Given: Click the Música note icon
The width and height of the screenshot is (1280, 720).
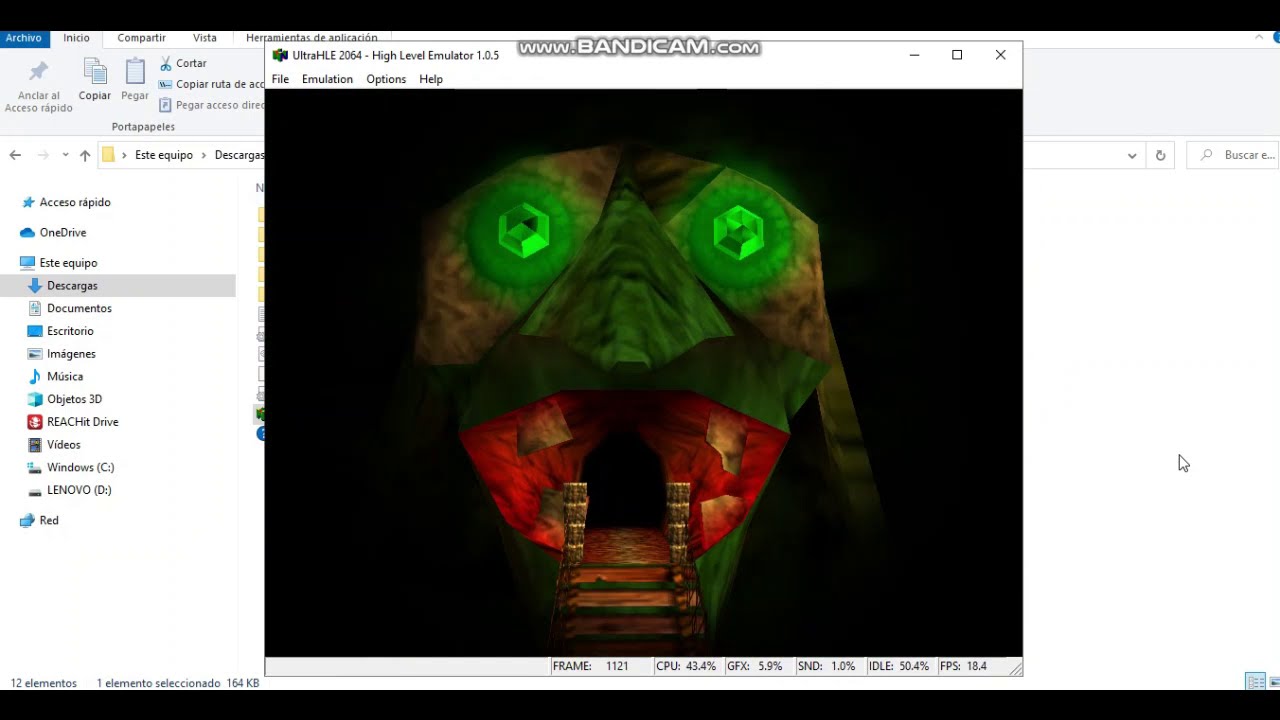Looking at the screenshot, I should pos(35,376).
